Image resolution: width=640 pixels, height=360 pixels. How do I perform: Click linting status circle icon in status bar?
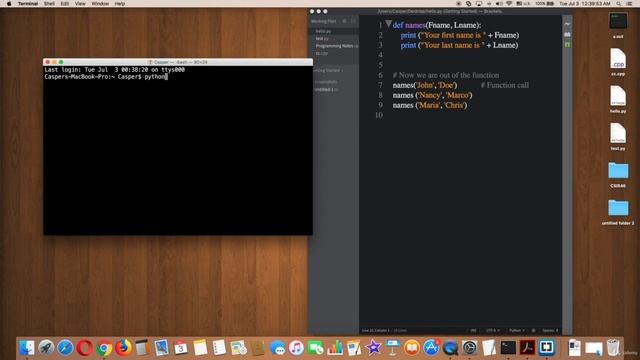533,330
